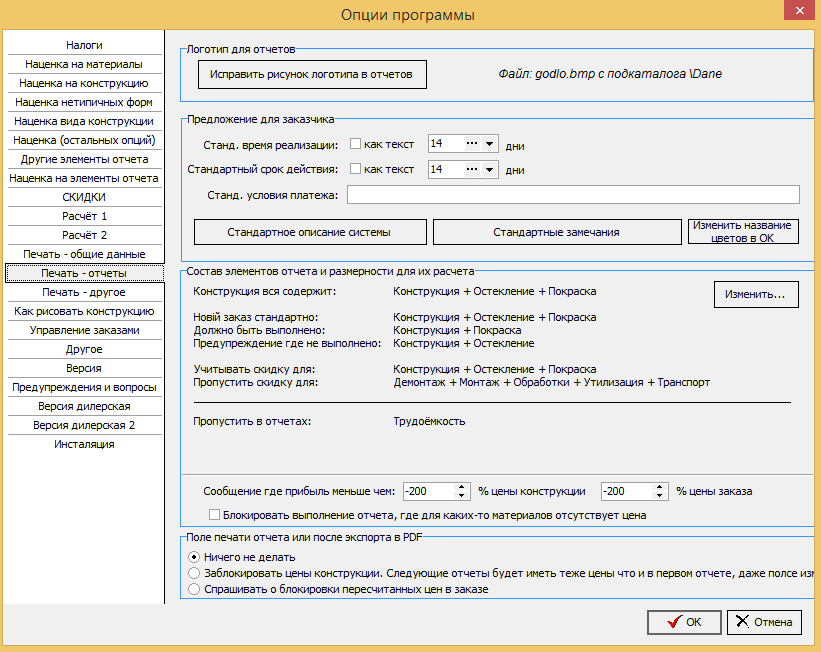Image resolution: width=821 pixels, height=652 pixels.
Task: Select 'Заблокировать цены конструкции' radio option
Action: (194, 573)
